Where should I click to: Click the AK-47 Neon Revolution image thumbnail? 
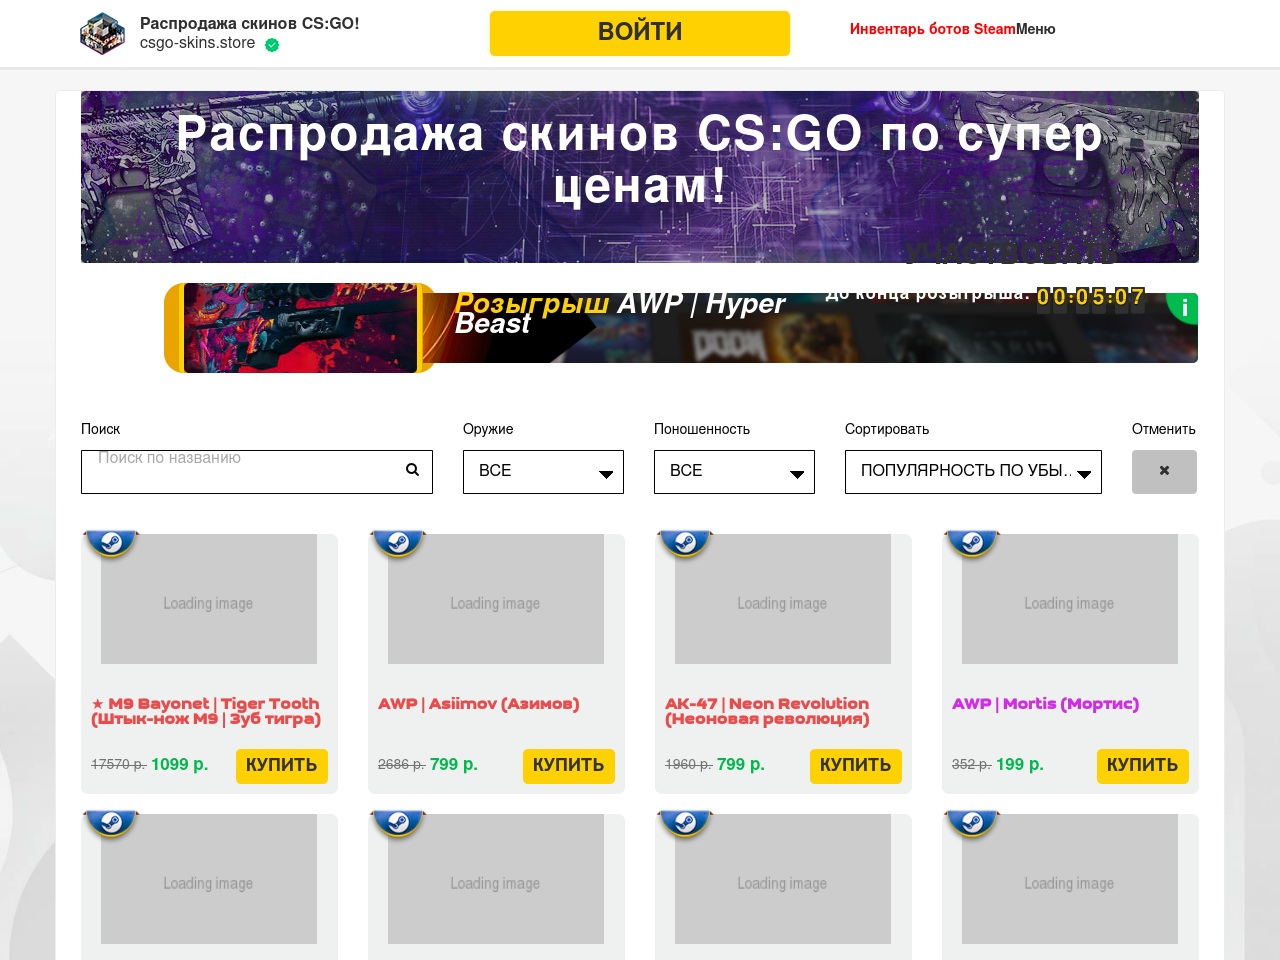tap(783, 599)
